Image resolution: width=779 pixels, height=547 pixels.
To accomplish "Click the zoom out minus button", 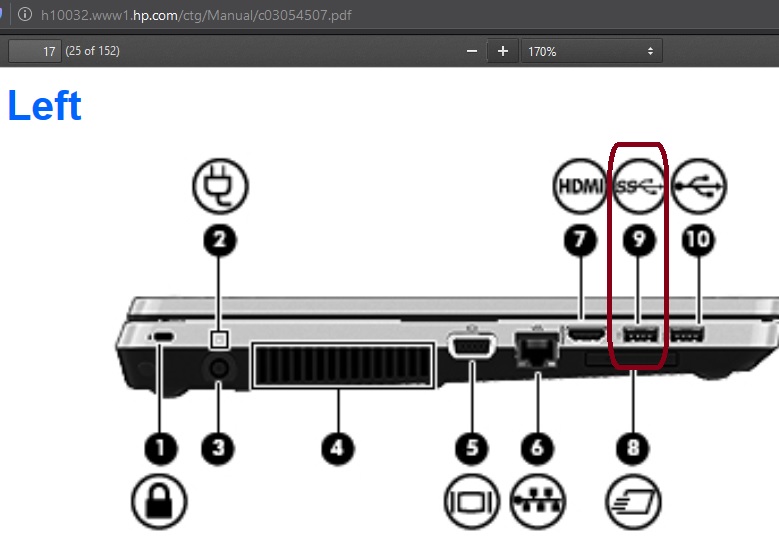I will click(472, 51).
